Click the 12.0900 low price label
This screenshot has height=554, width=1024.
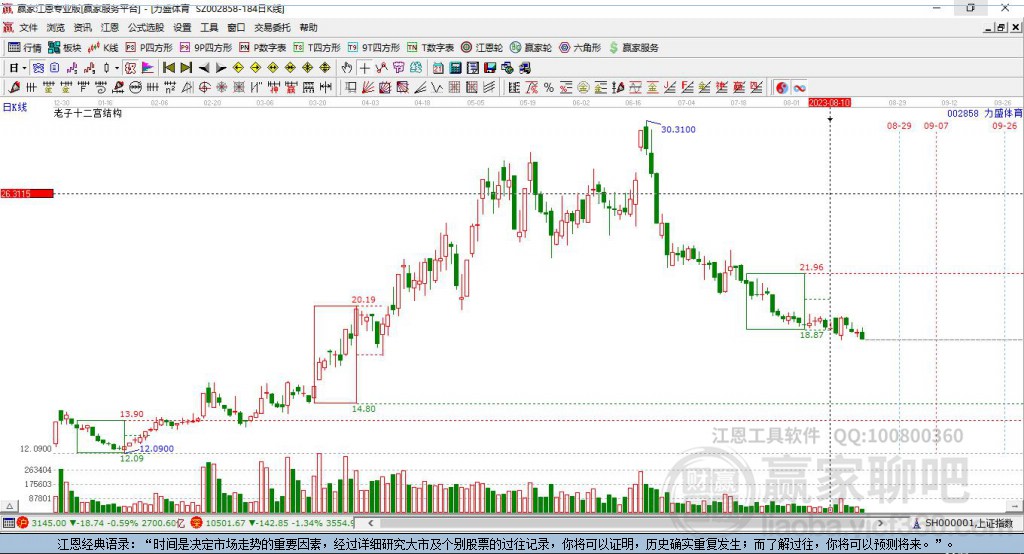157,449
